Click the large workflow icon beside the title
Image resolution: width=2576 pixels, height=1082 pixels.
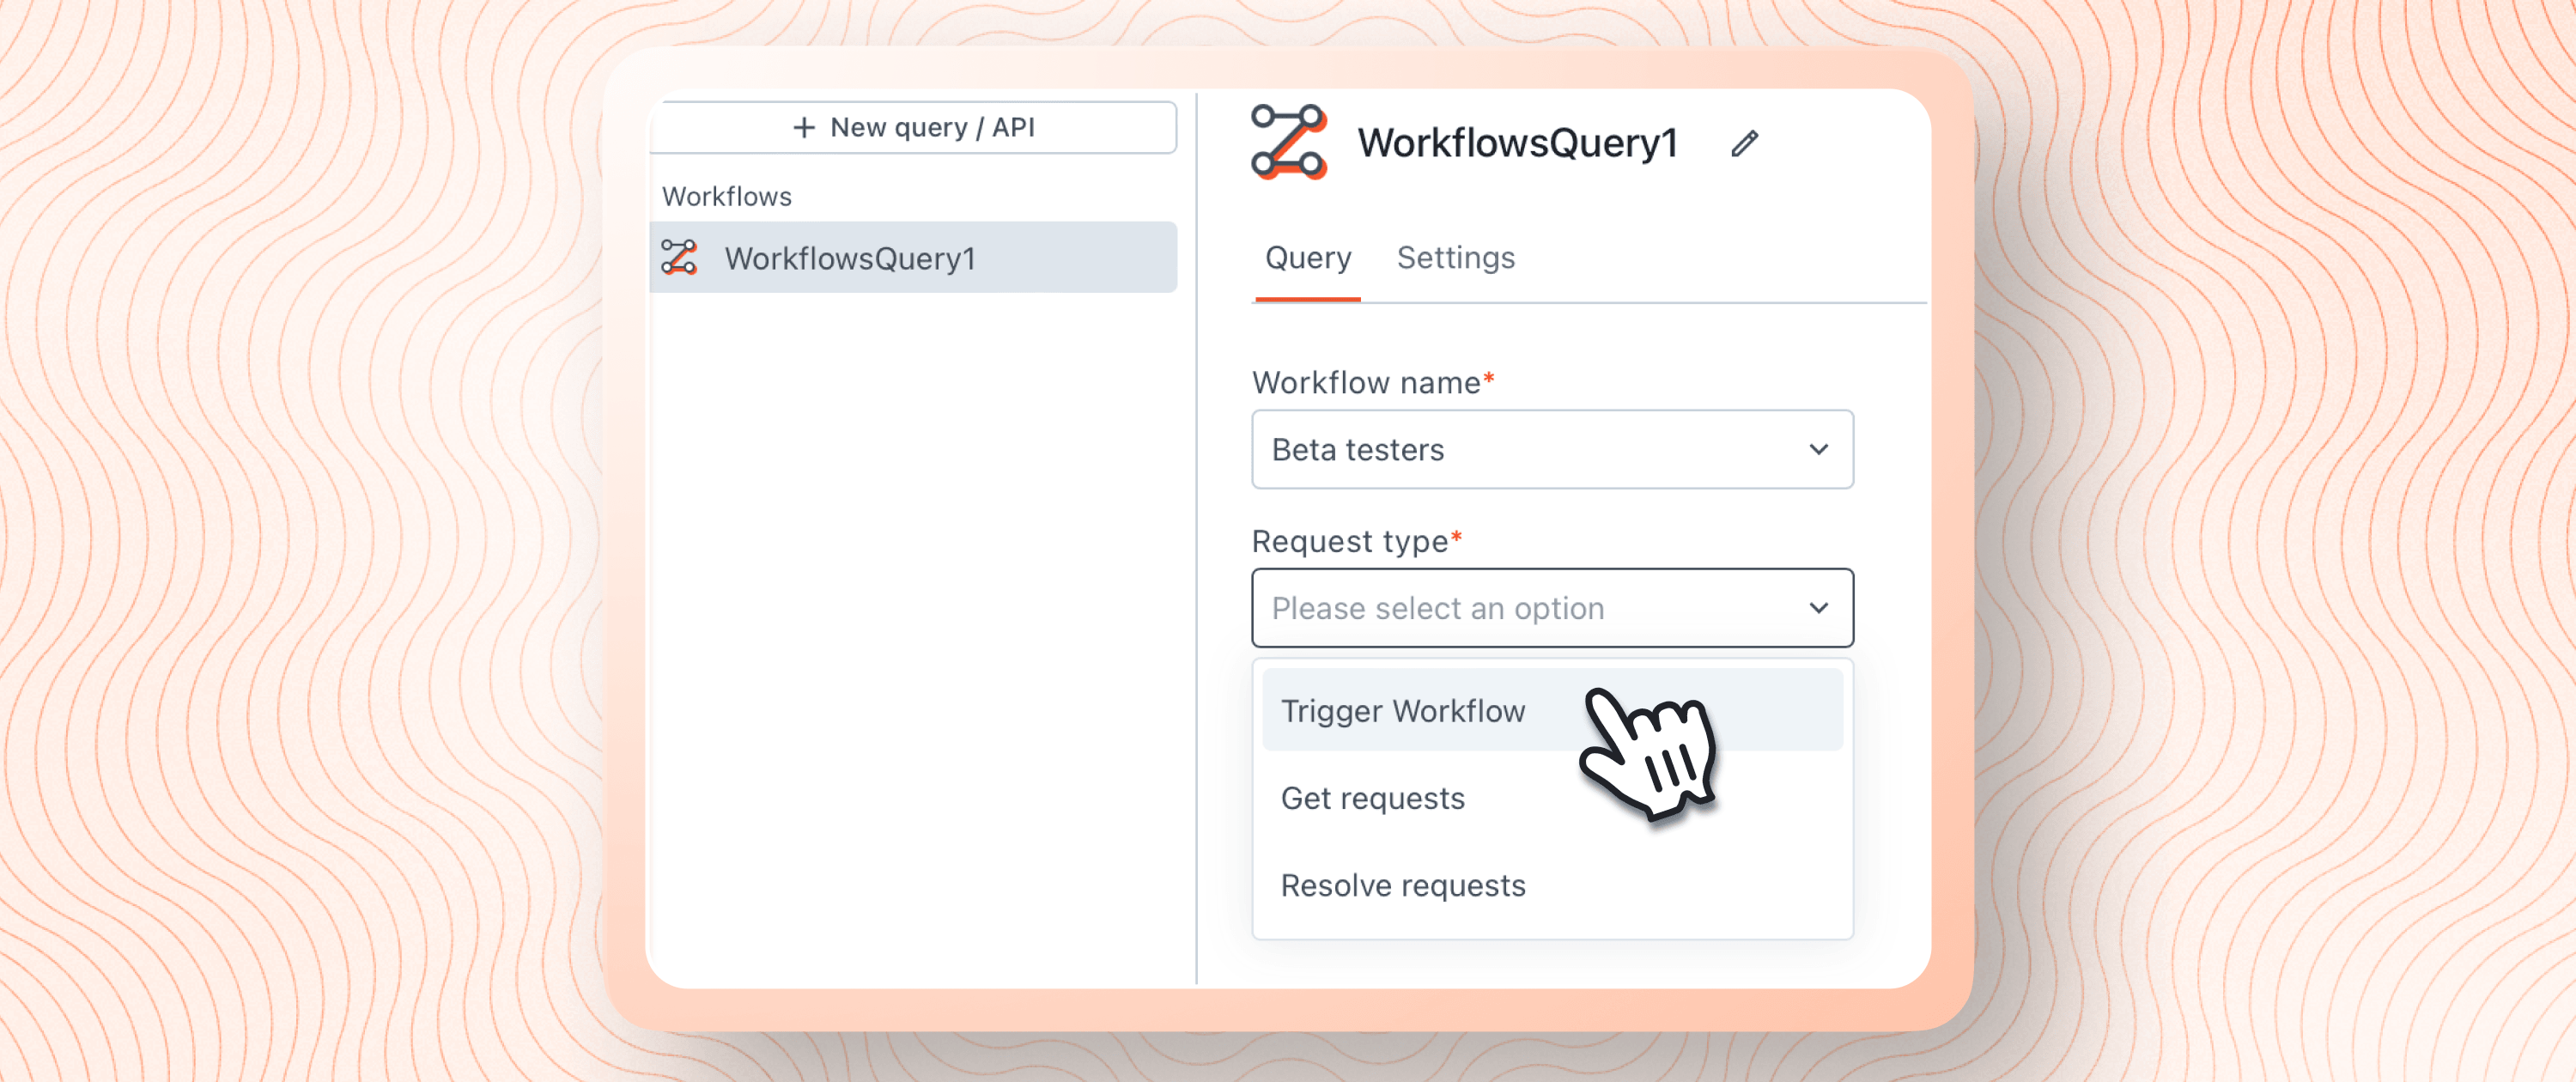1289,142
